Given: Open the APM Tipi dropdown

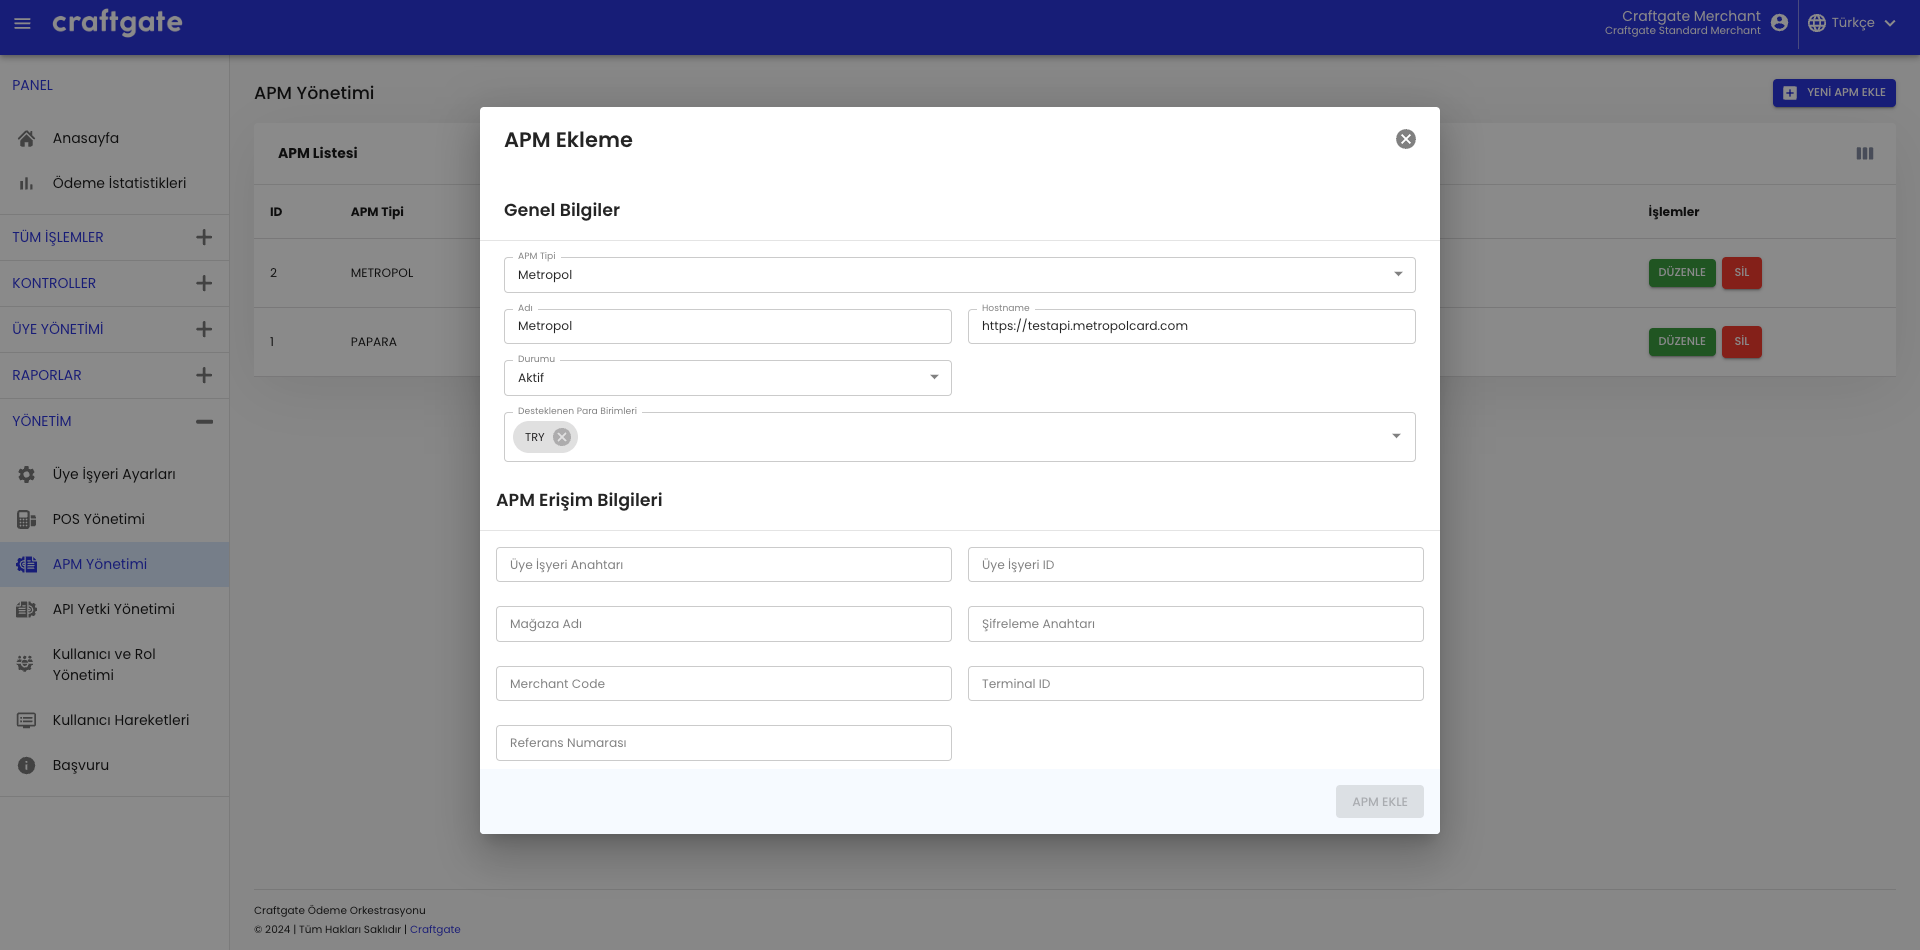Looking at the screenshot, I should pyautogui.click(x=960, y=275).
